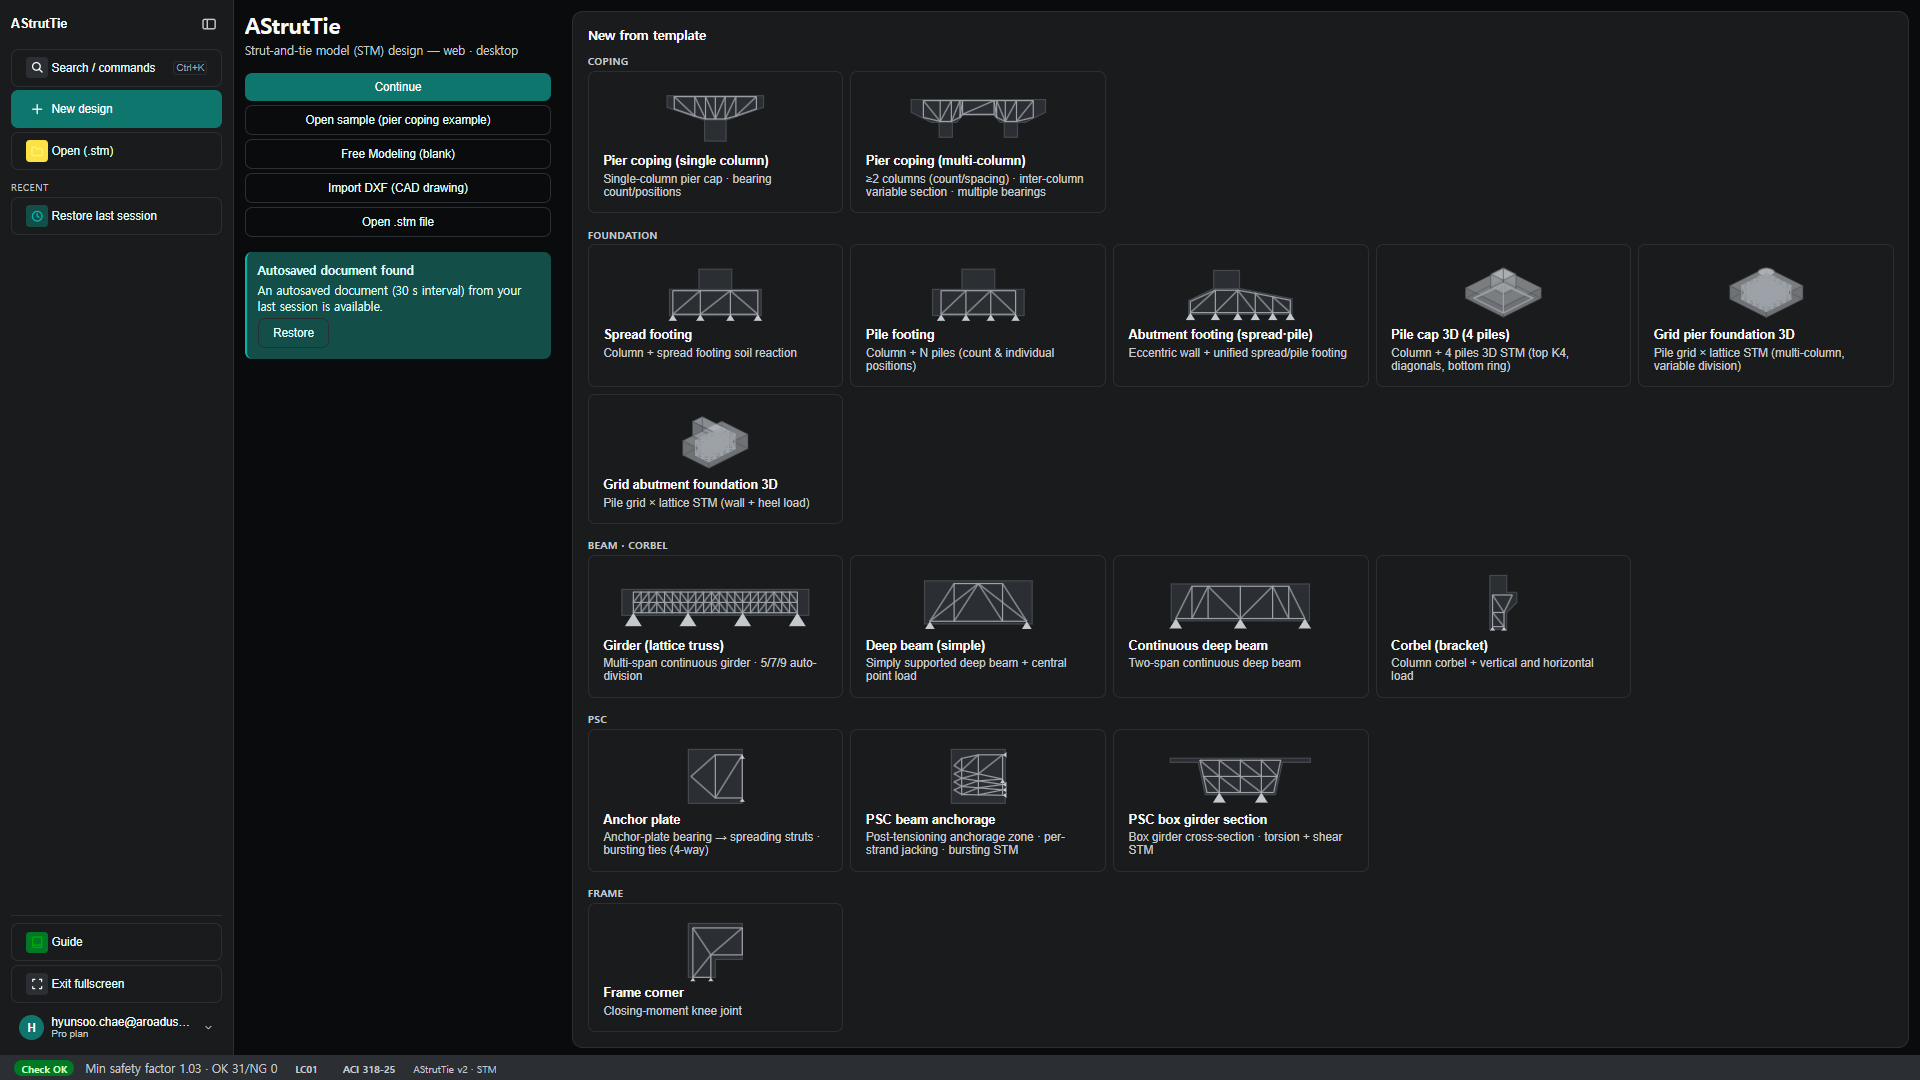Click the Grid pier foundation 3D title
1920x1080 pixels.
(1724, 334)
